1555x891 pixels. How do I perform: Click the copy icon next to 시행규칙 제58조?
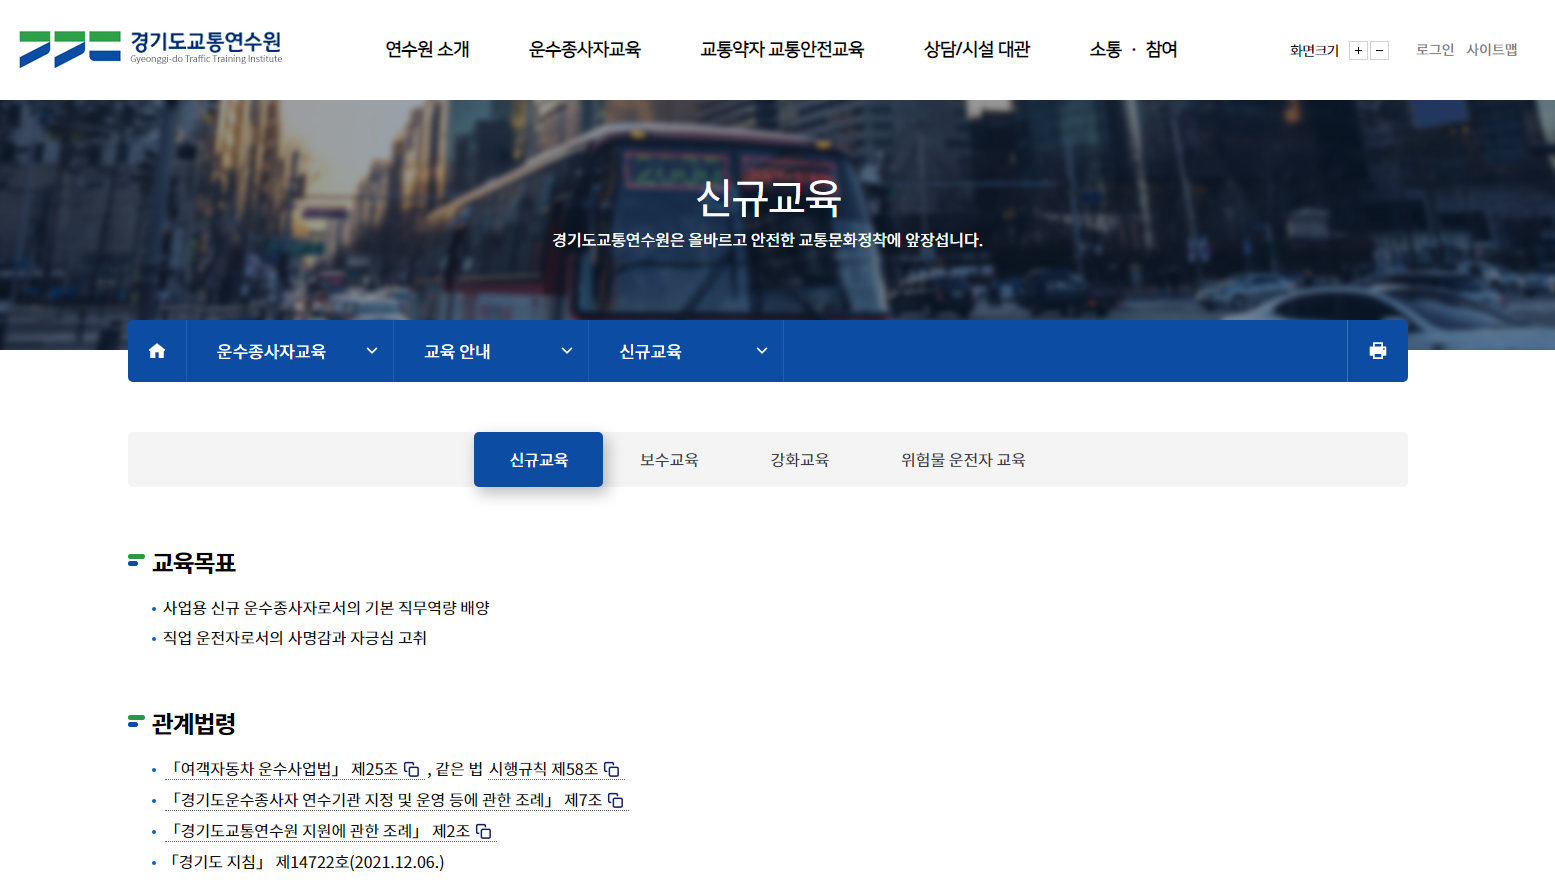(614, 768)
